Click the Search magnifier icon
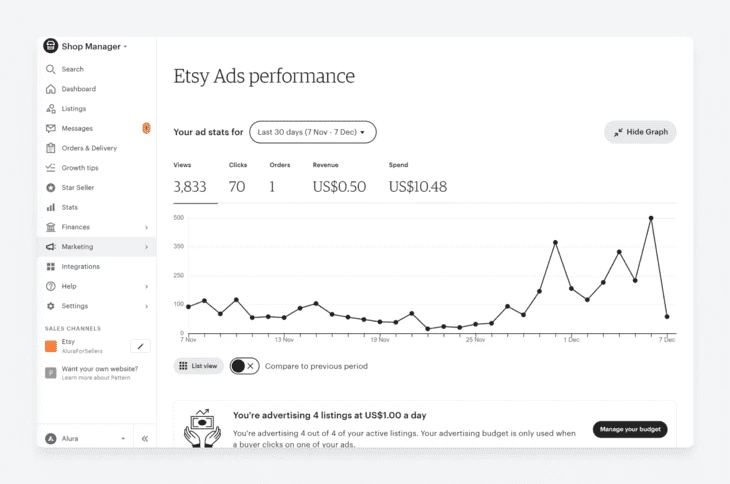 pyautogui.click(x=50, y=69)
